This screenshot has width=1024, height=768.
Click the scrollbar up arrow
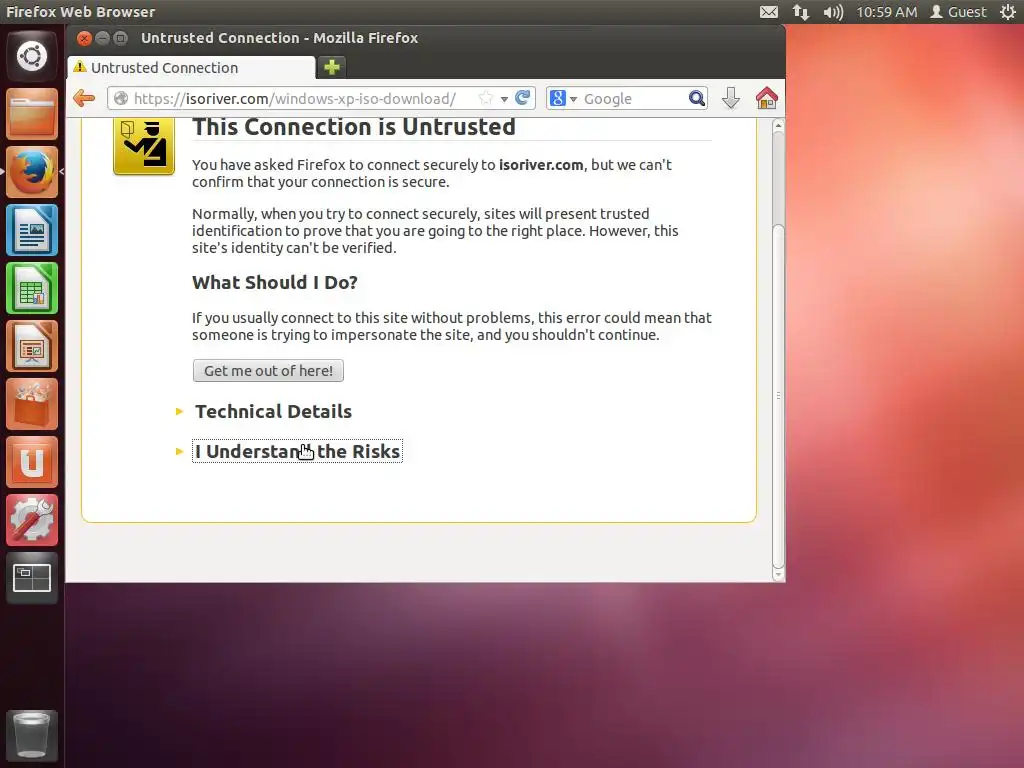778,125
